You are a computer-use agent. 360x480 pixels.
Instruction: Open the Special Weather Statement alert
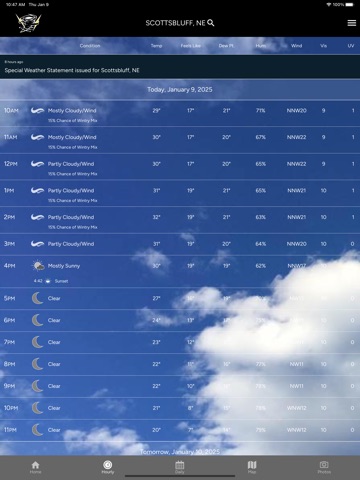(x=180, y=67)
